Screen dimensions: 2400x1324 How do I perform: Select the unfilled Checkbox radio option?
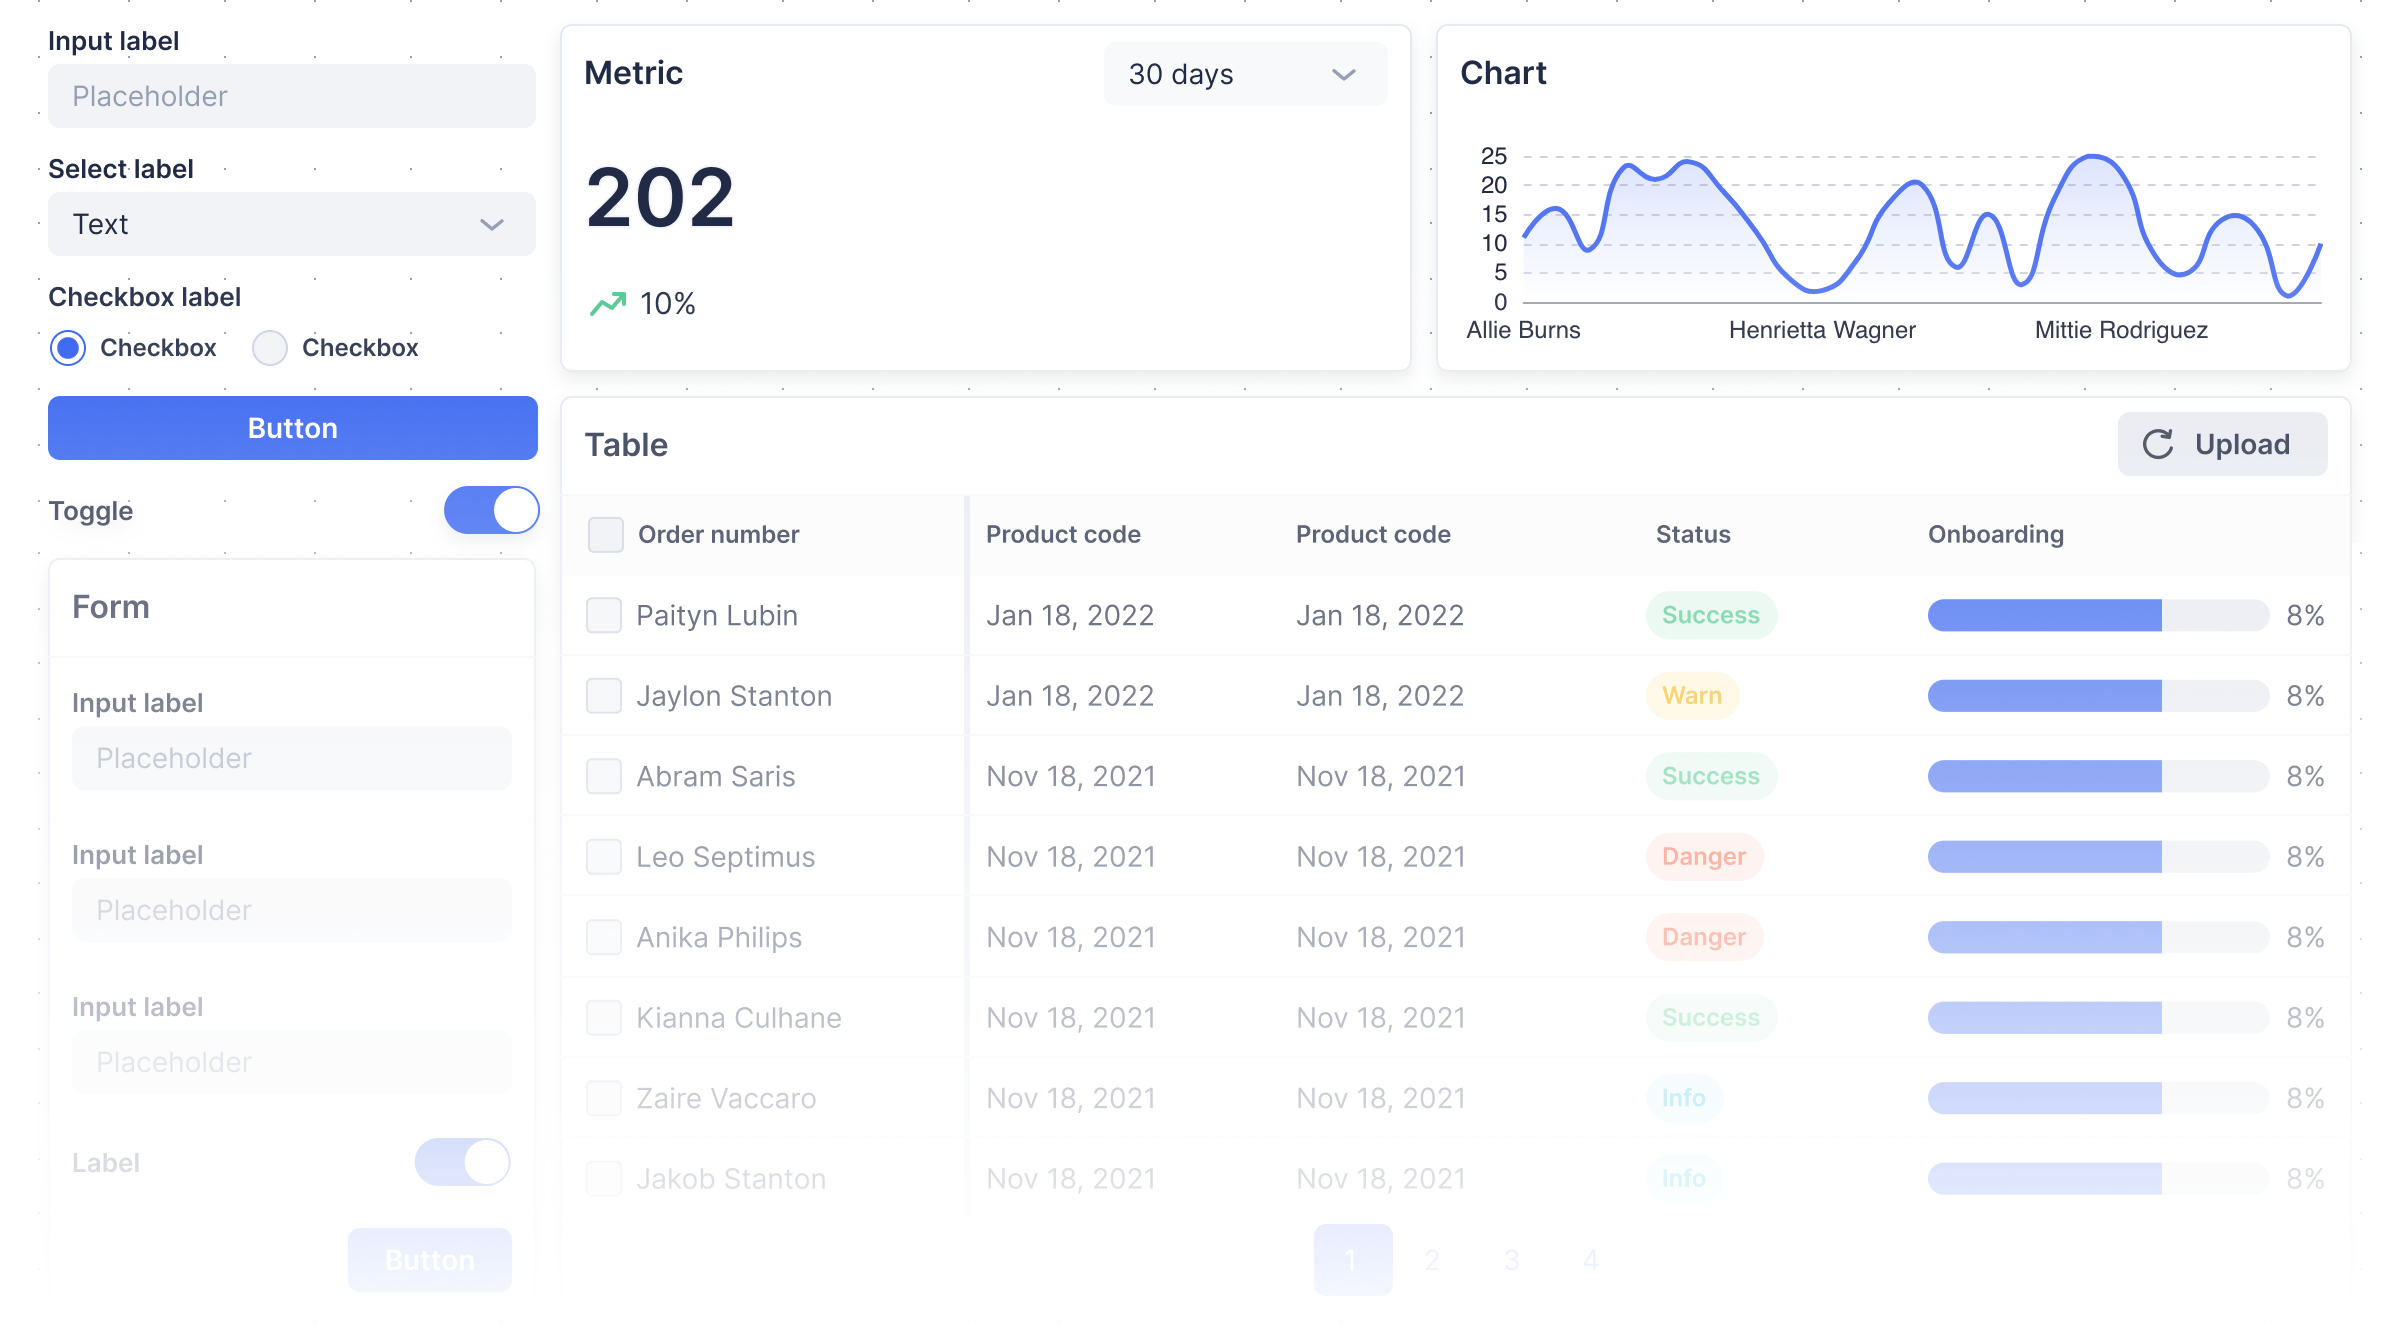[268, 348]
